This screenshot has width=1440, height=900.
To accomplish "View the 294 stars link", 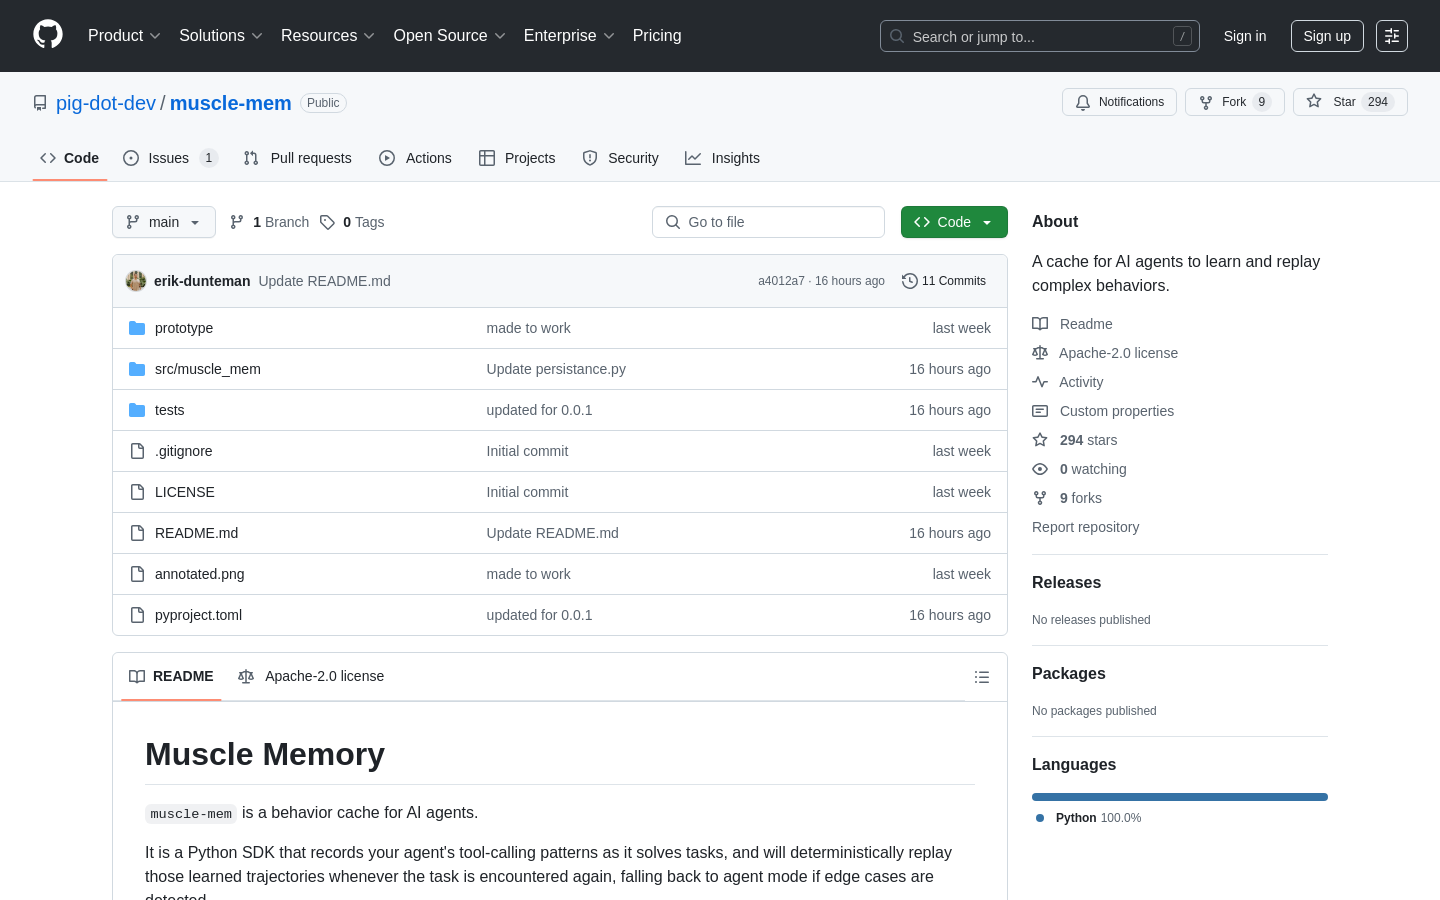I will tap(1075, 440).
